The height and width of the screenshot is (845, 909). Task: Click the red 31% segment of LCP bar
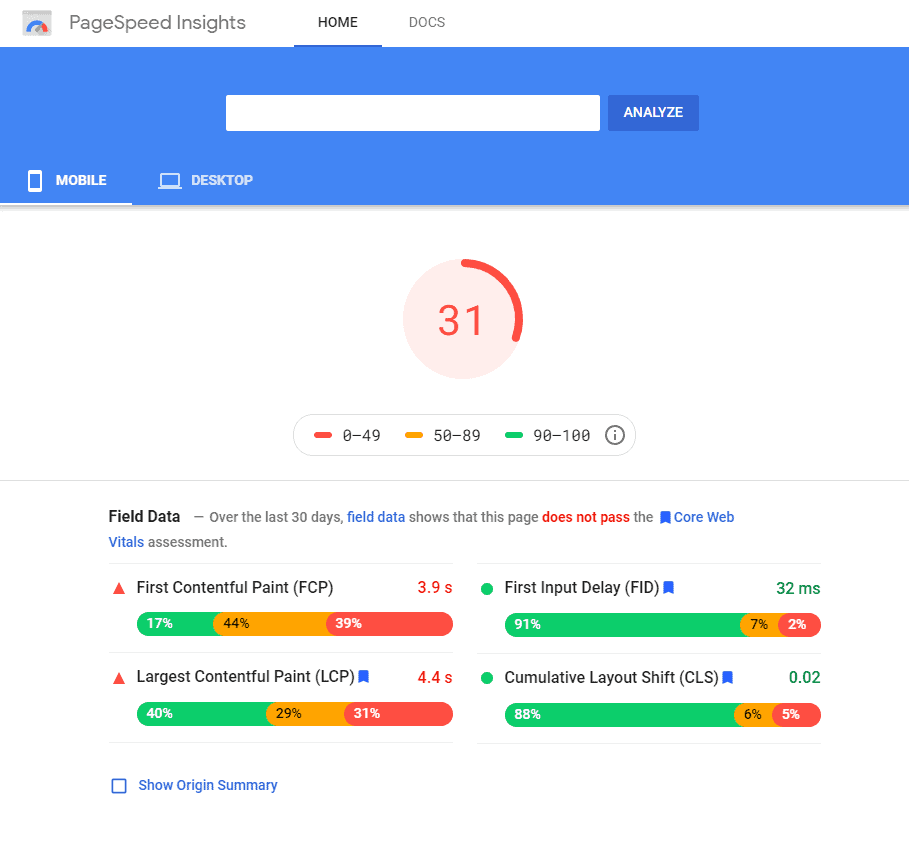pyautogui.click(x=399, y=713)
